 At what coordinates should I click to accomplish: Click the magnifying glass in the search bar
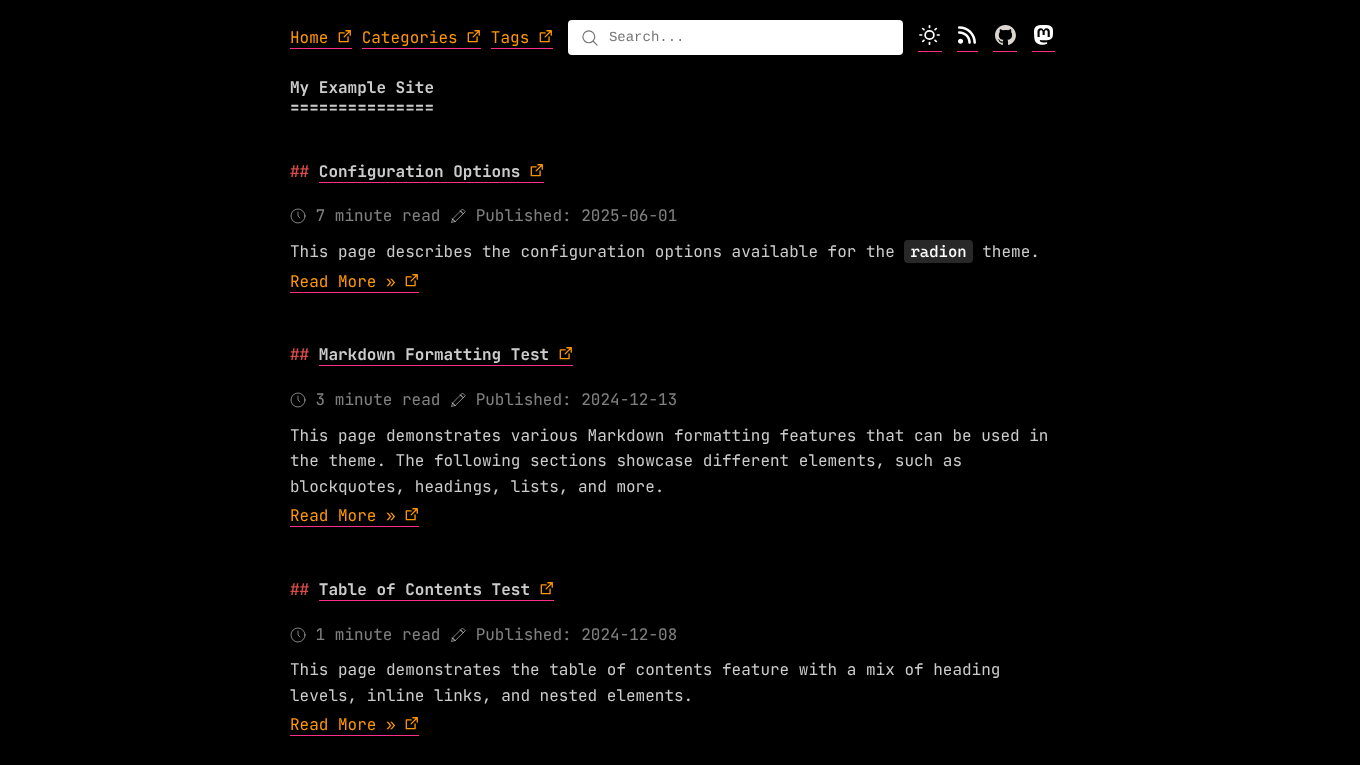(590, 37)
